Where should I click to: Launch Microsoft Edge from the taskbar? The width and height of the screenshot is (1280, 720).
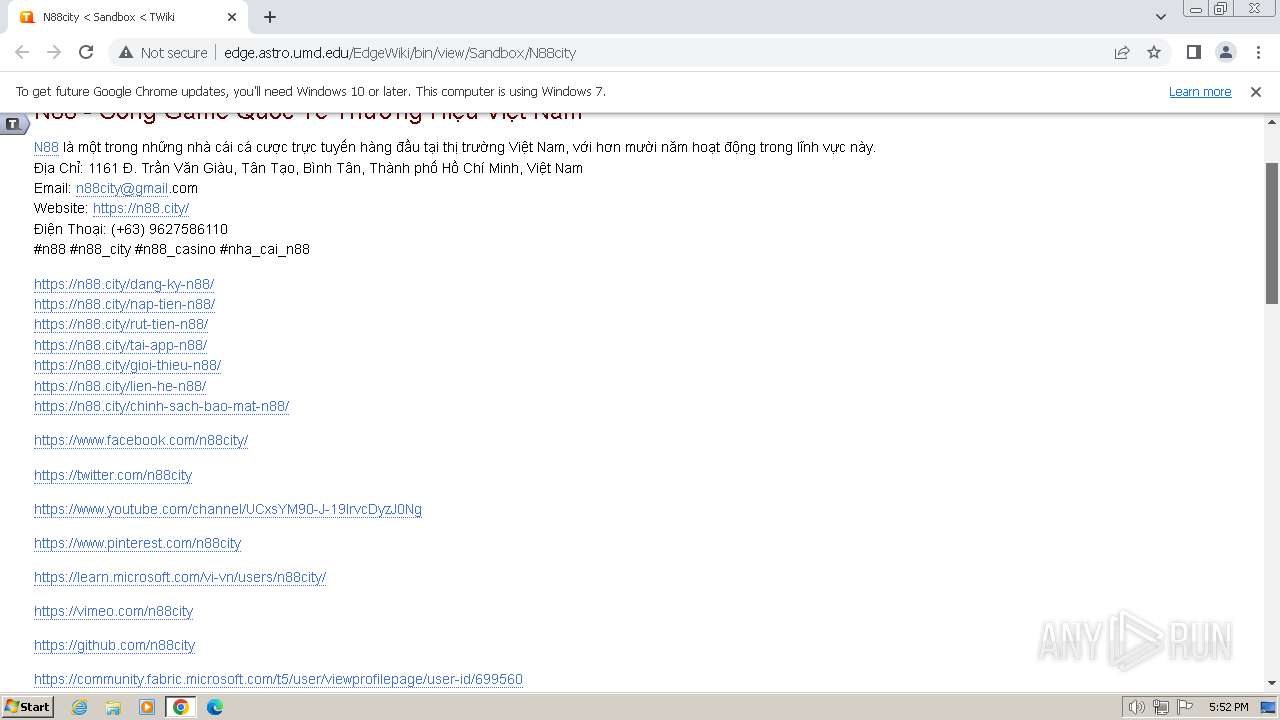tap(214, 707)
